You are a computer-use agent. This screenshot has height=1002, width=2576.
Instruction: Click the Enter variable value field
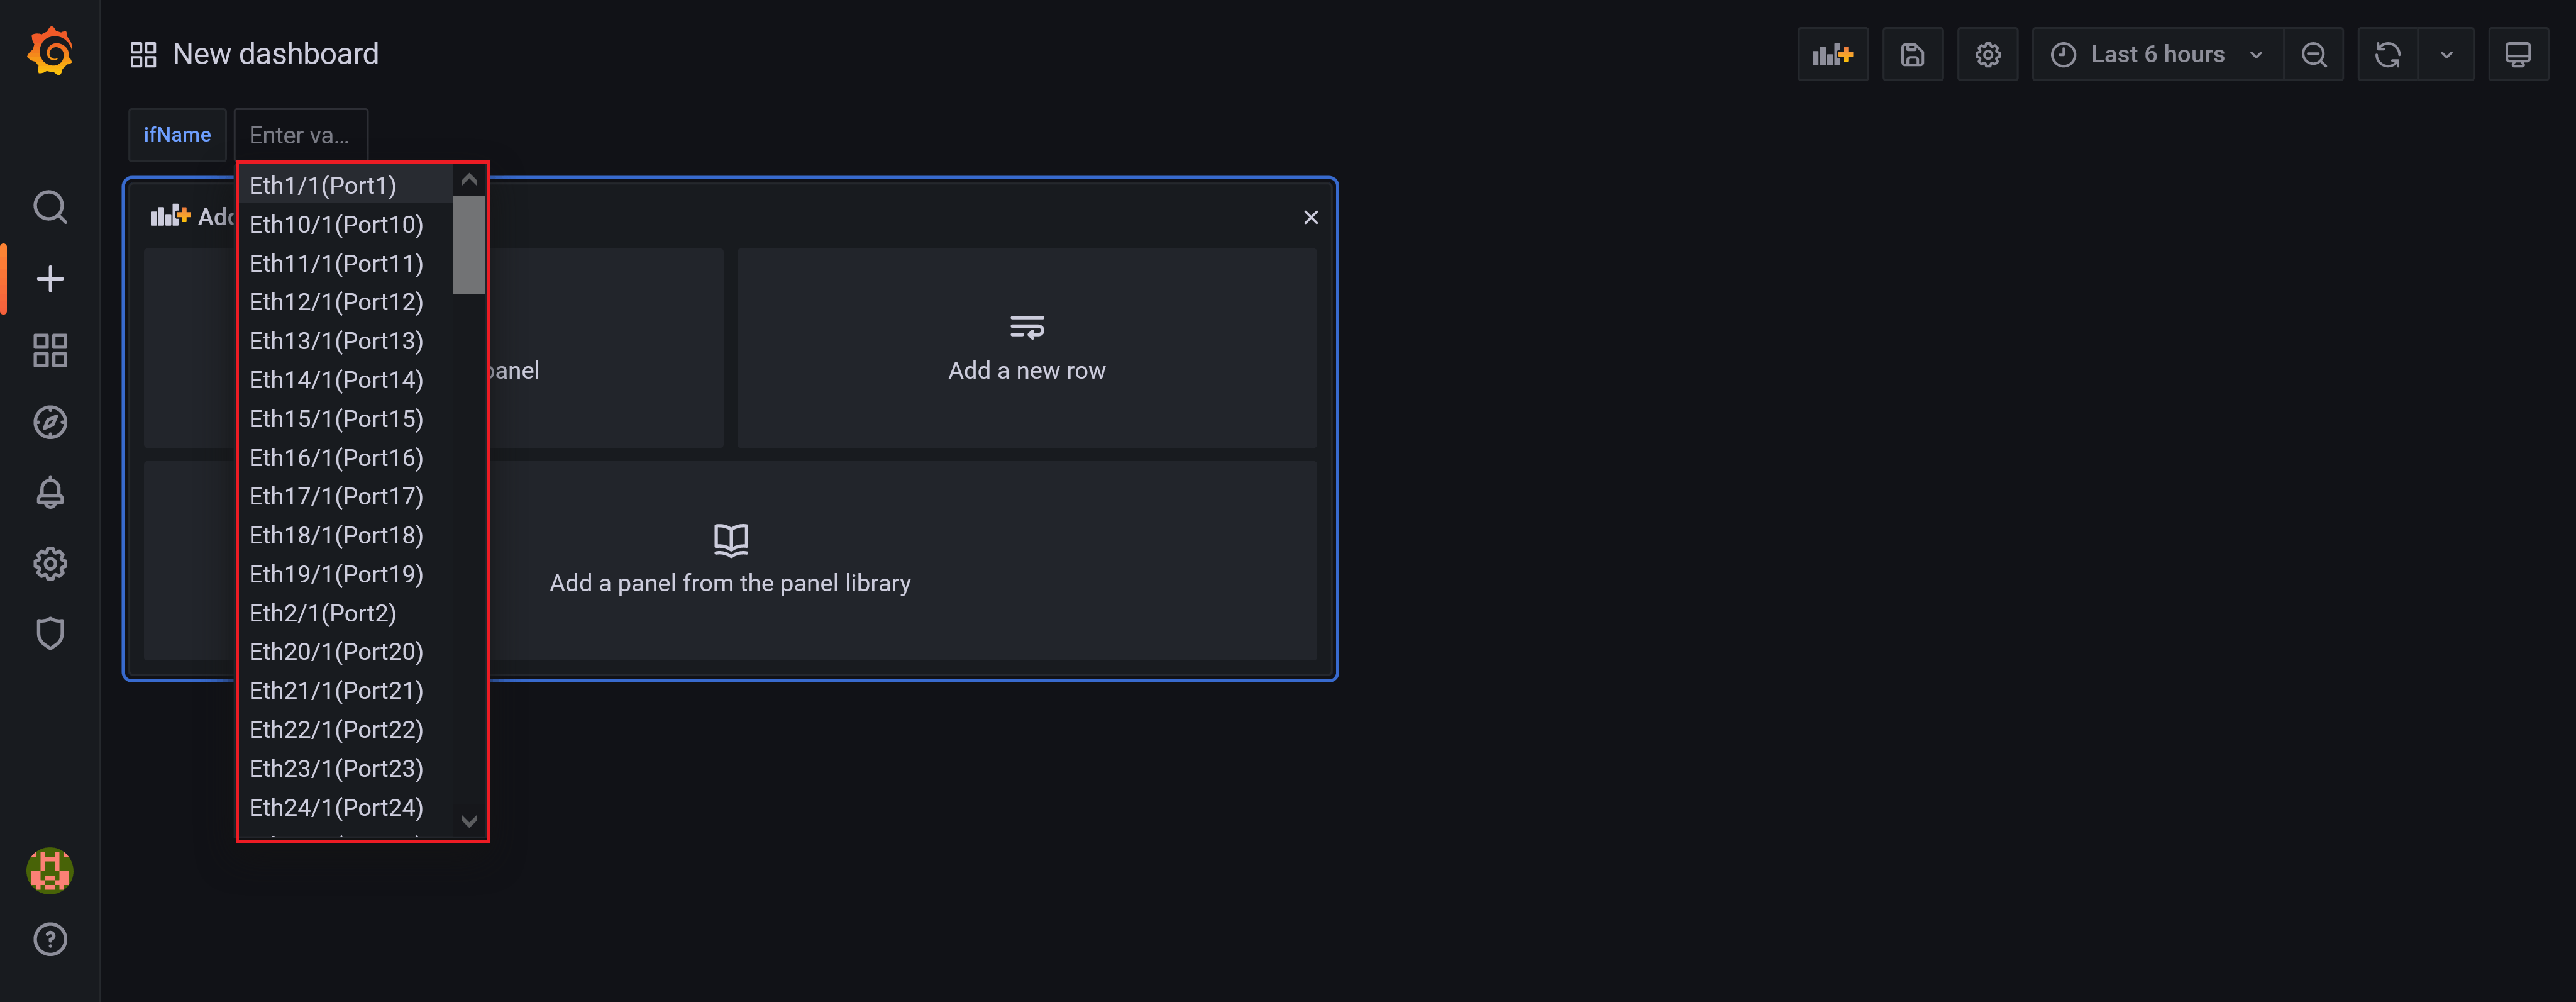301,135
